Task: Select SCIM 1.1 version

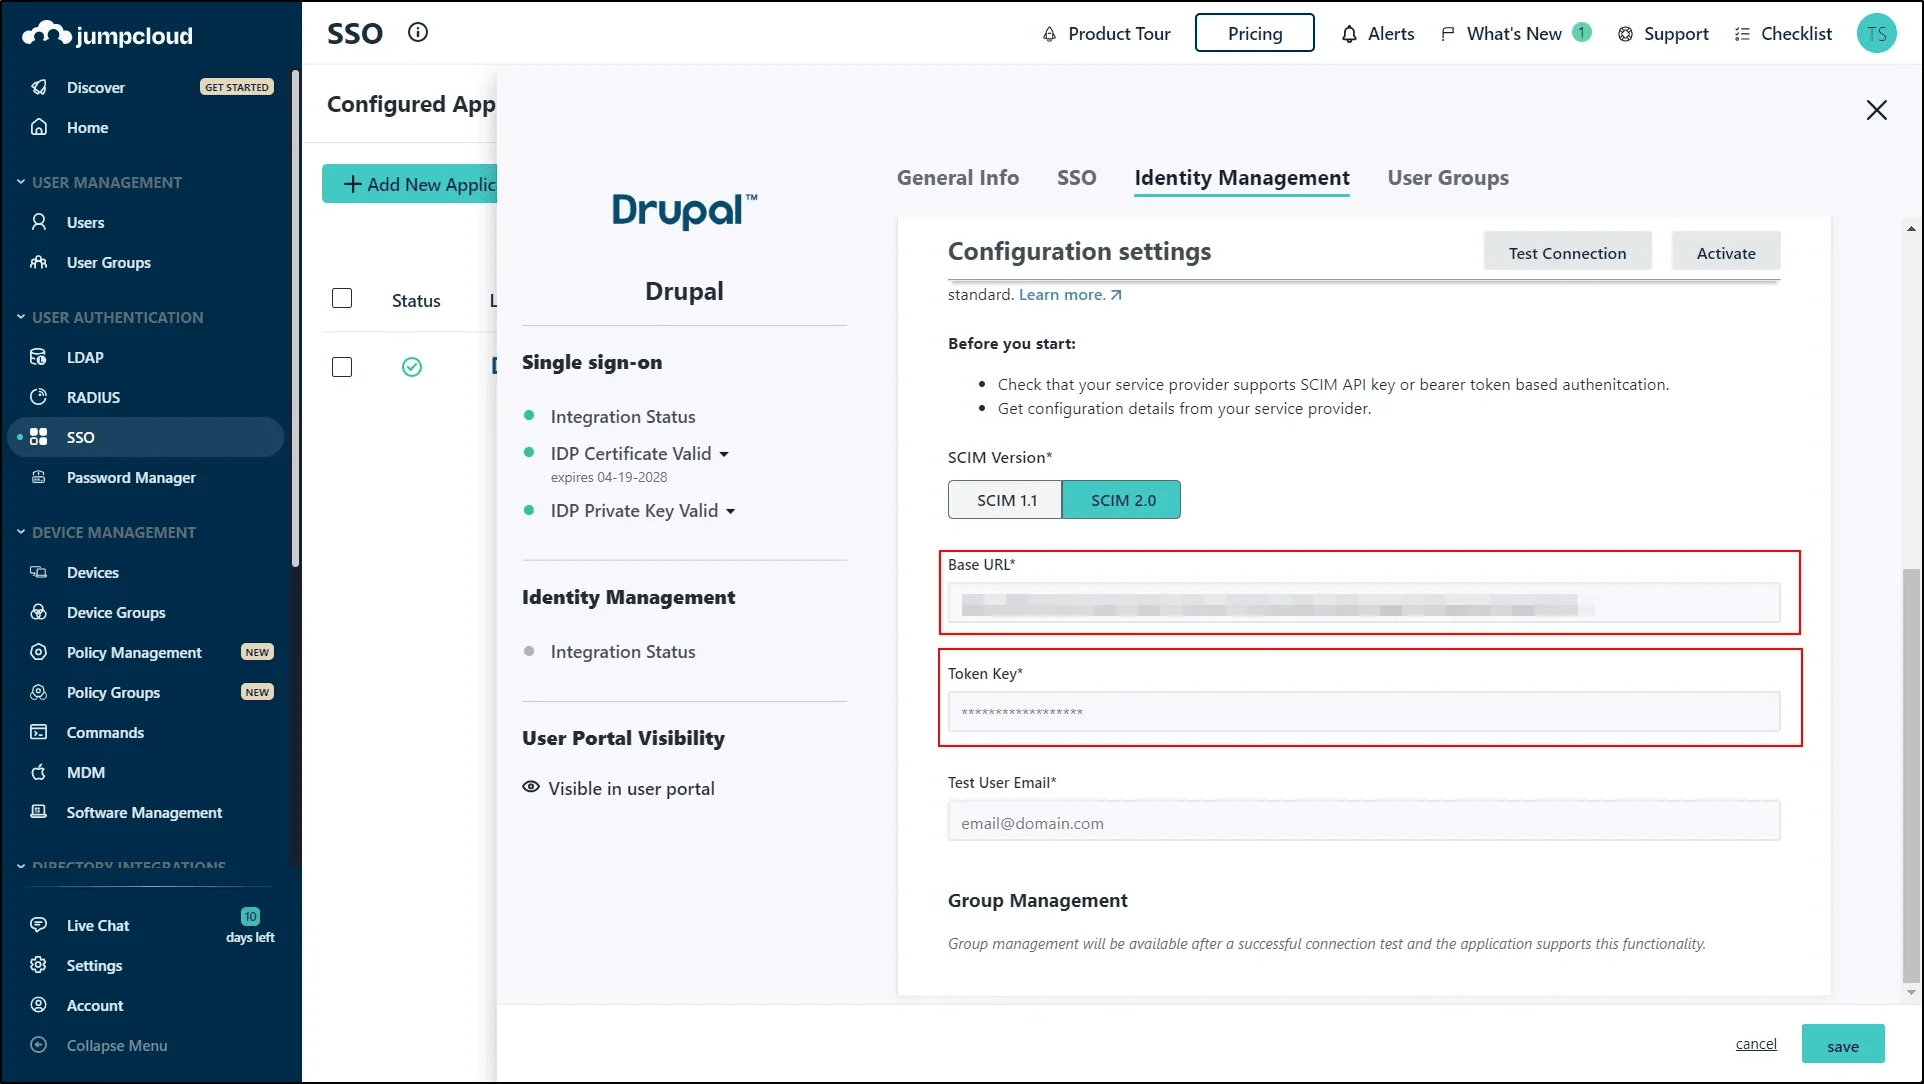Action: pyautogui.click(x=1005, y=499)
